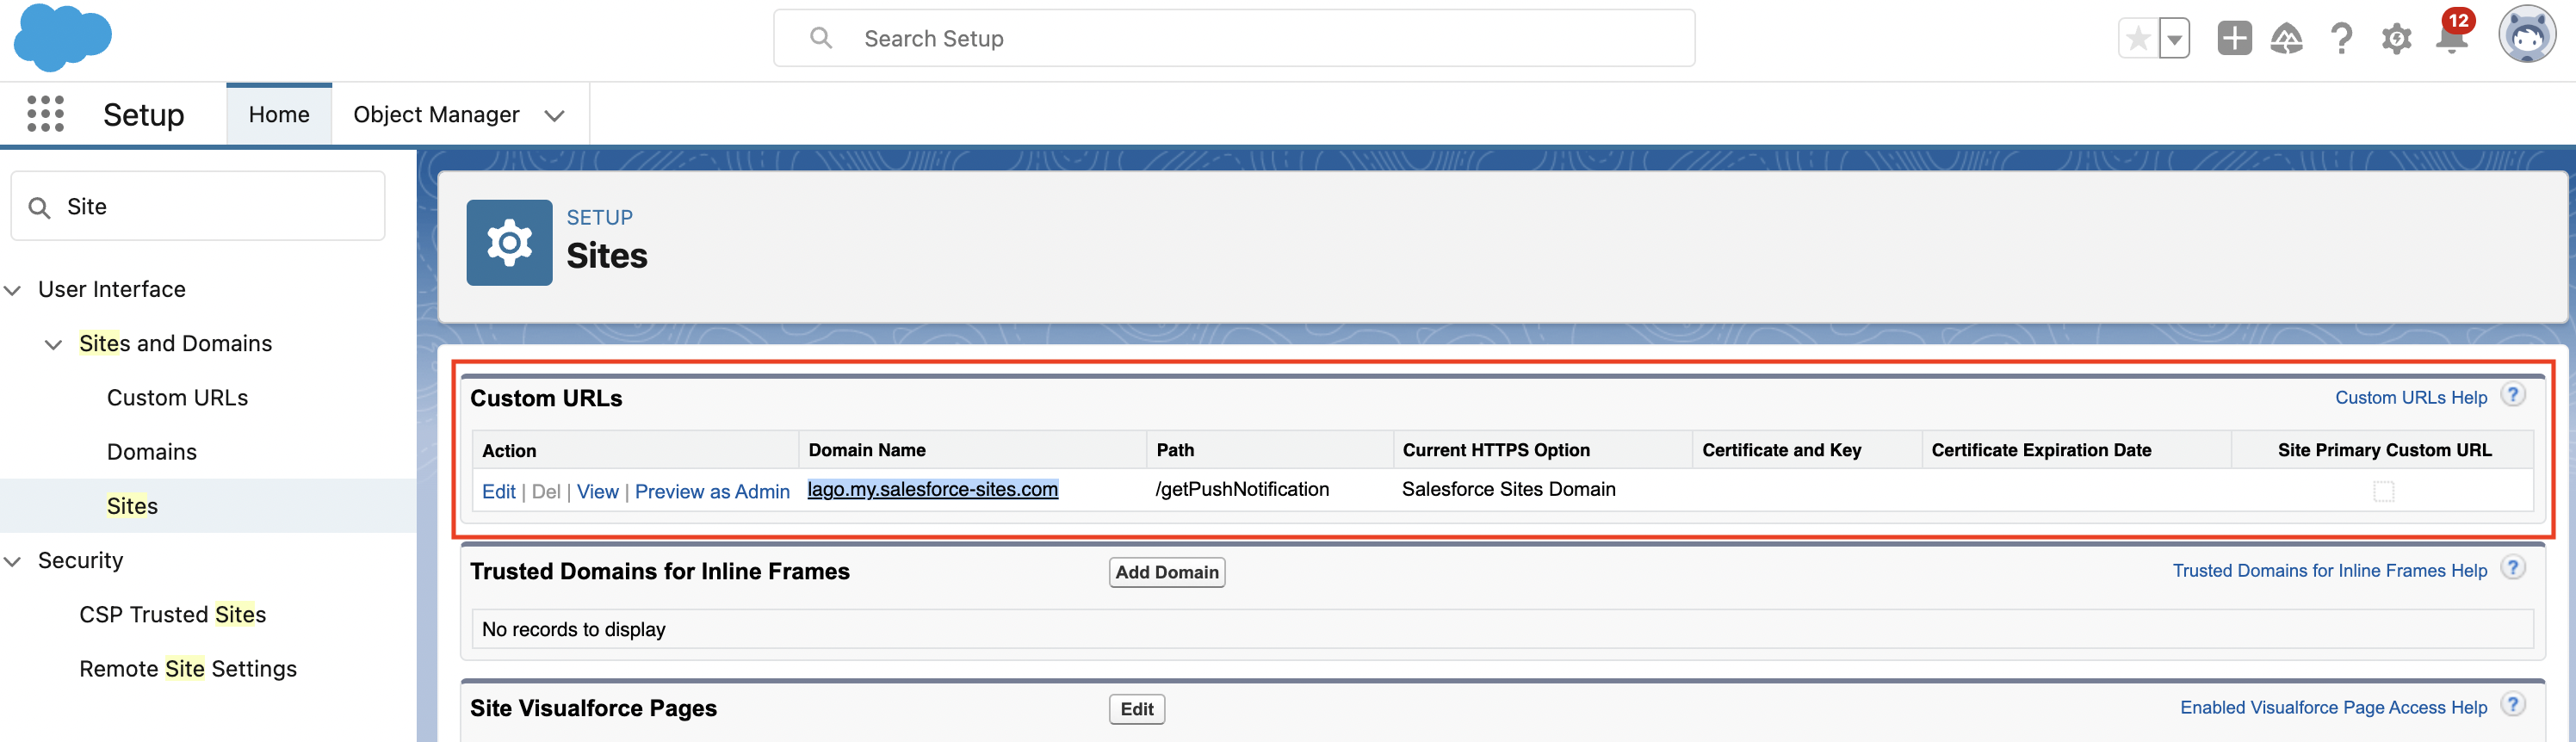Open the Trailhead guidance icon
Screen dimensions: 2576x742
(x=2287, y=39)
